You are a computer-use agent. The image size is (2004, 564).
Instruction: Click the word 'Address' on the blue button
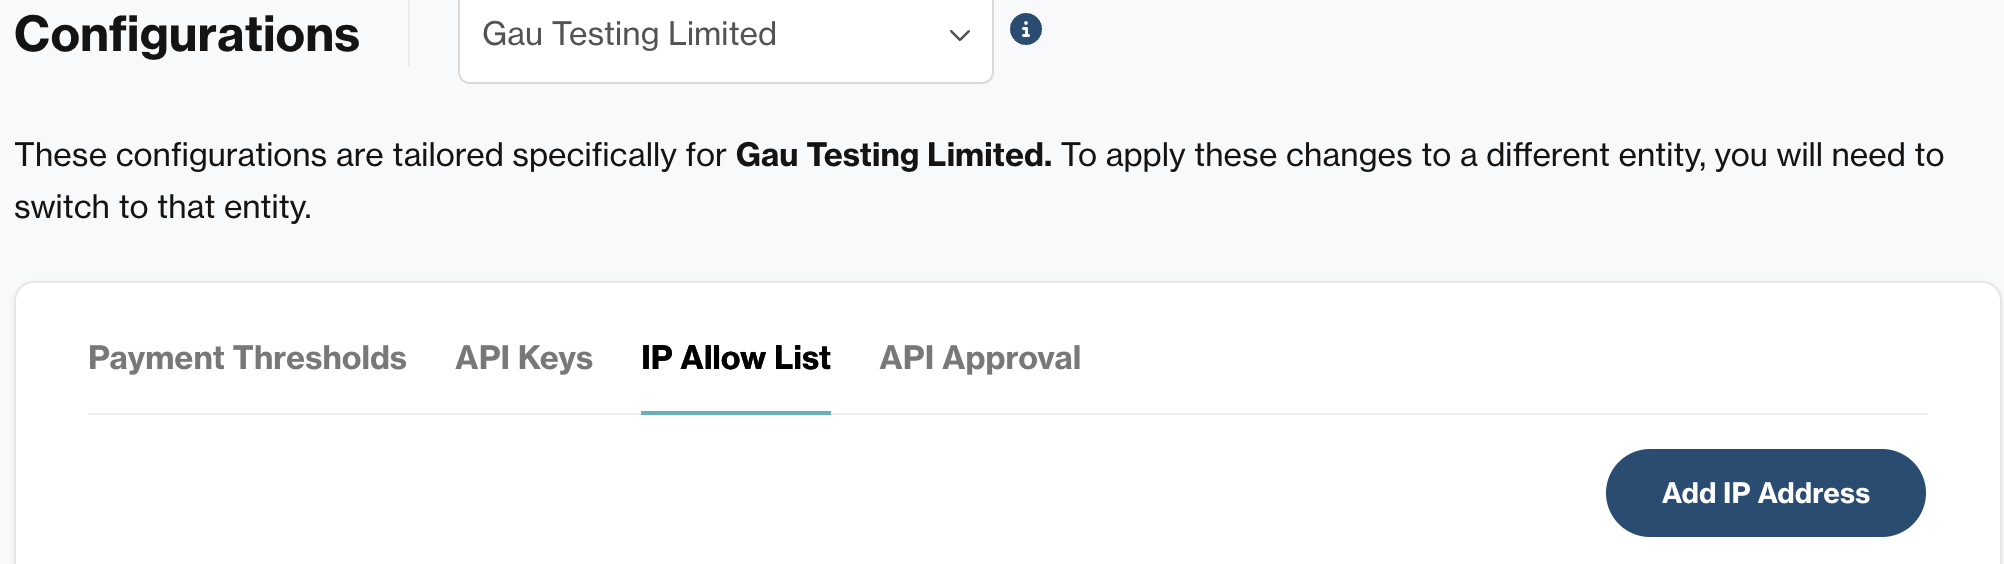pyautogui.click(x=1814, y=493)
